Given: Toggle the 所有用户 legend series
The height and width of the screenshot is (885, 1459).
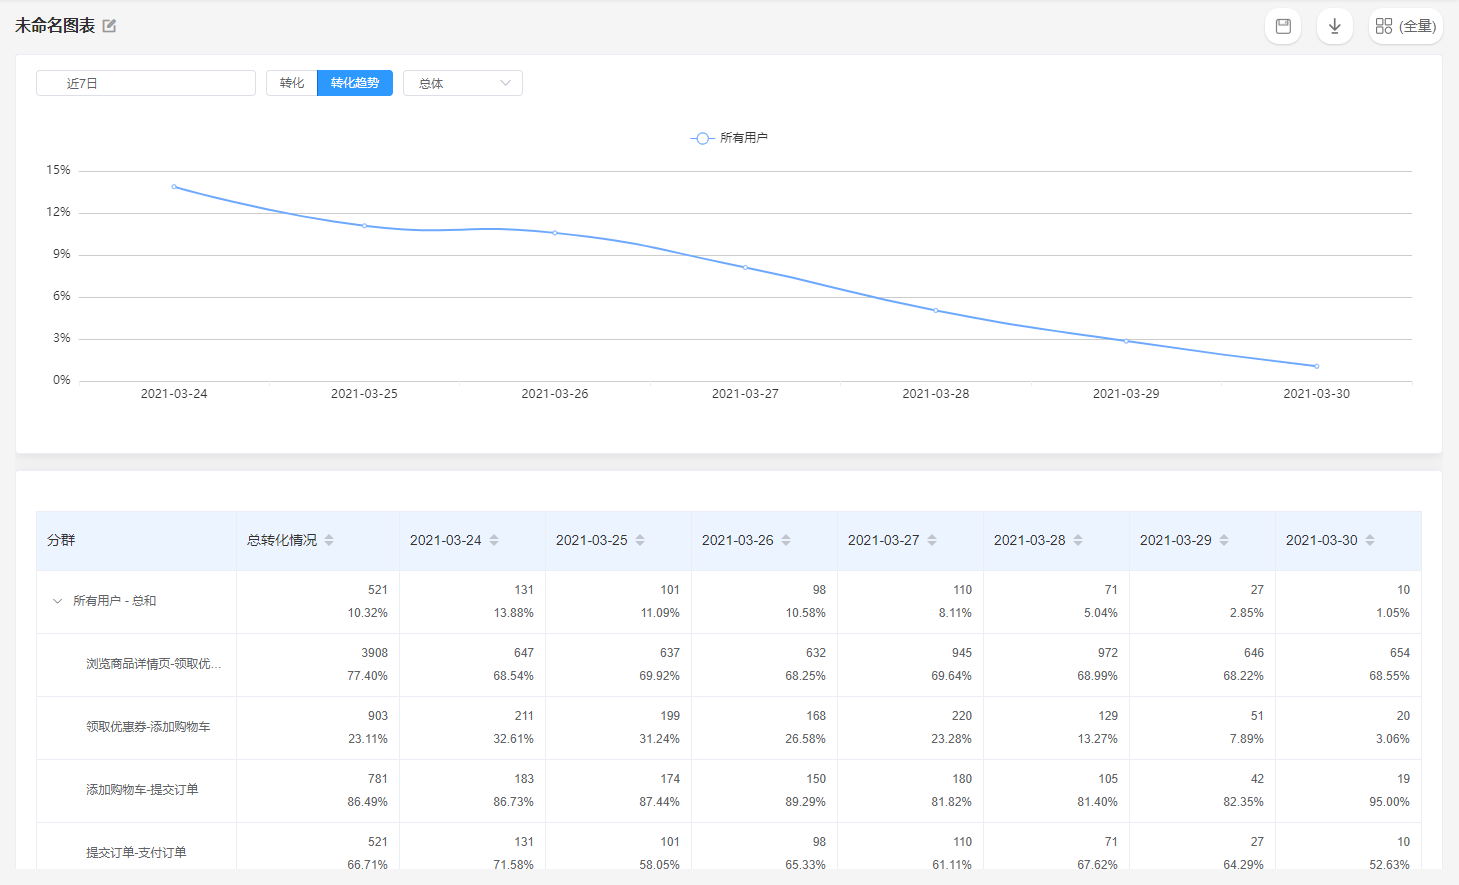Looking at the screenshot, I should pyautogui.click(x=729, y=138).
